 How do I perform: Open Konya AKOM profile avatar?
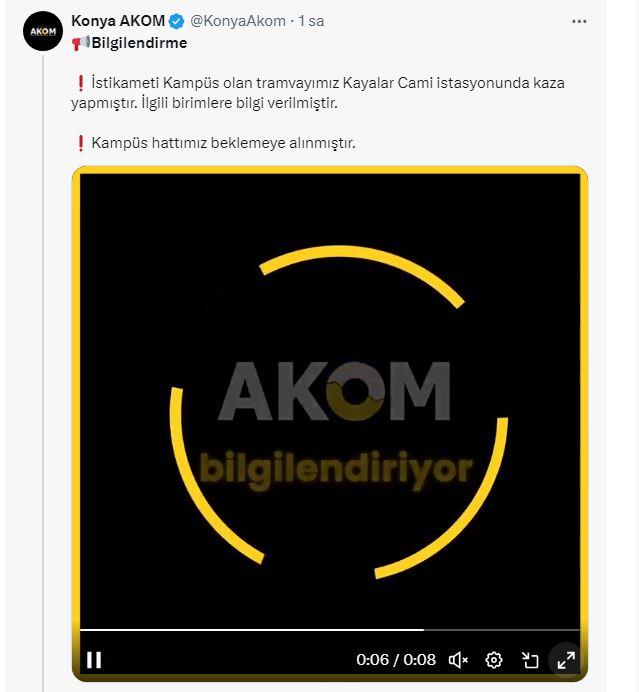coord(43,31)
